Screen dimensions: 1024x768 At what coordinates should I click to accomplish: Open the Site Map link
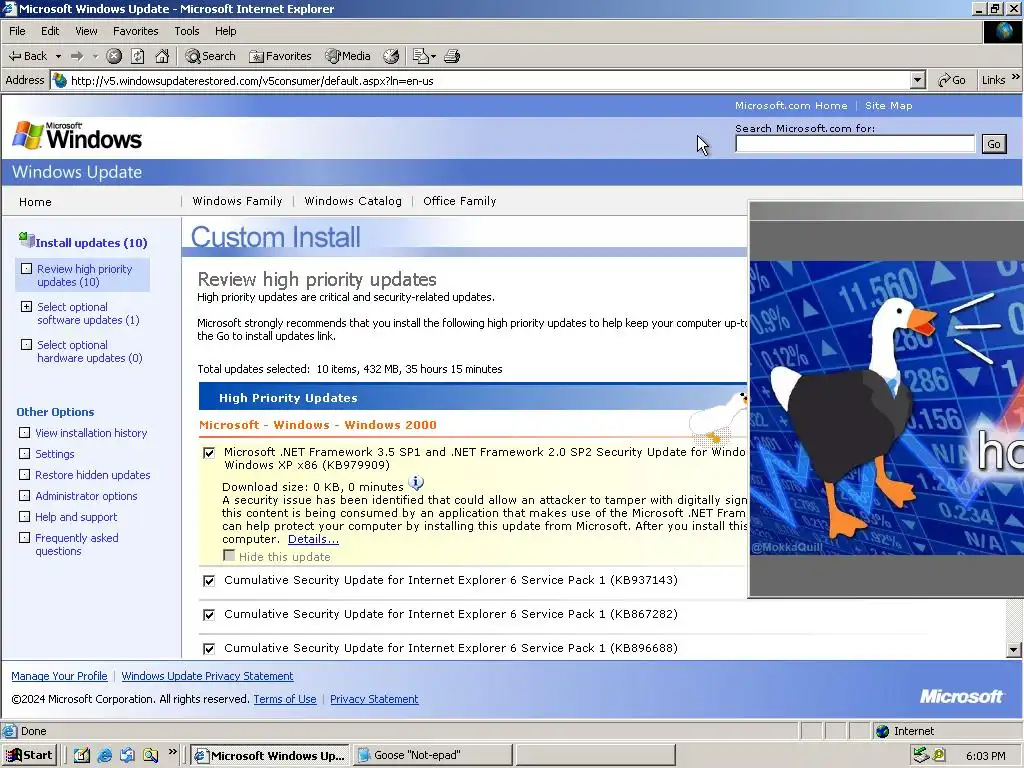[888, 105]
